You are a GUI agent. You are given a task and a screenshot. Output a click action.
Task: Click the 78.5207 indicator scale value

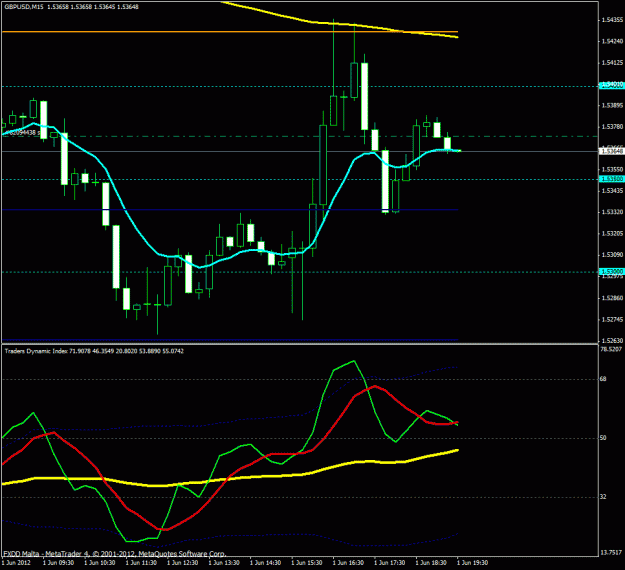611,349
